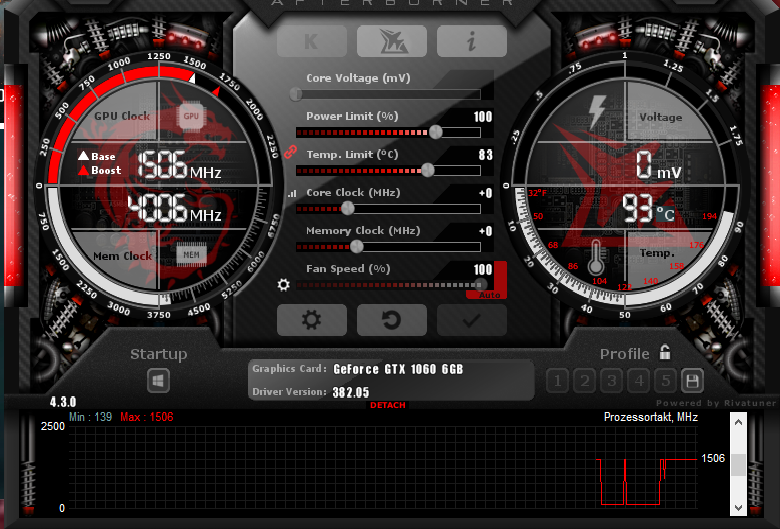Click the 0 mV voltage readout

click(658, 166)
